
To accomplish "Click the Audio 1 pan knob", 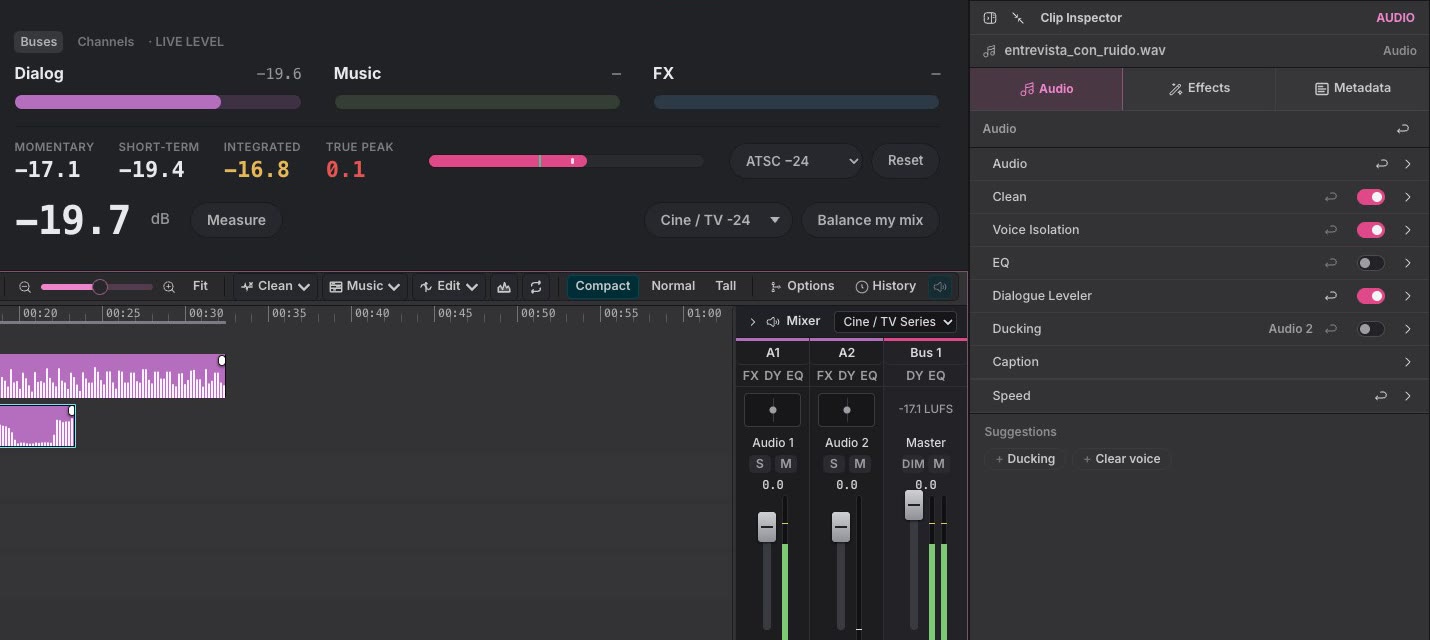I will click(772, 410).
